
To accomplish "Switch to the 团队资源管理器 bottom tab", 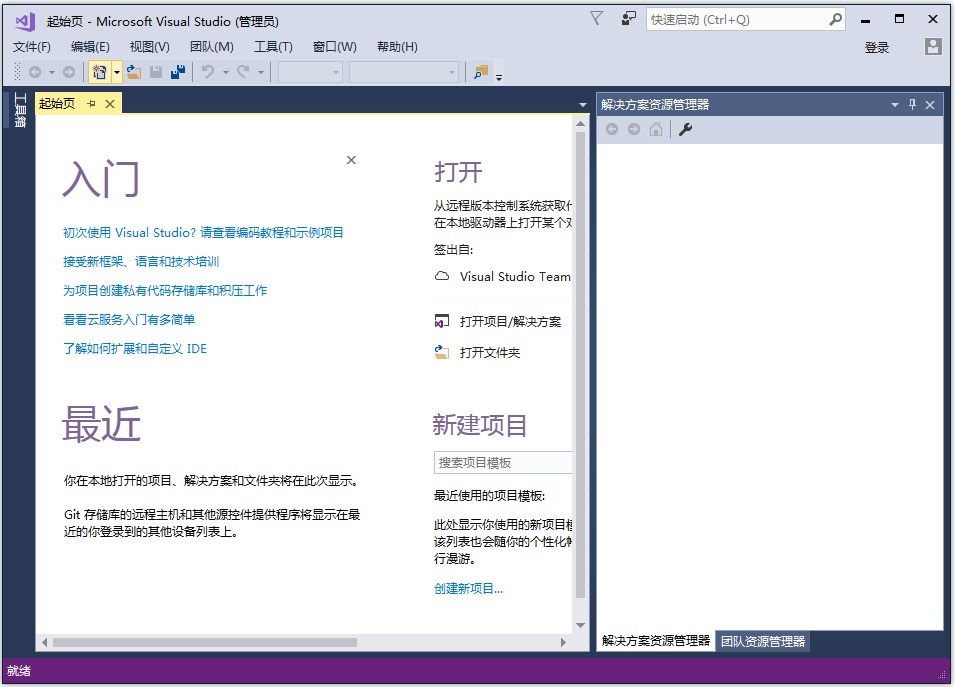I will (x=763, y=641).
